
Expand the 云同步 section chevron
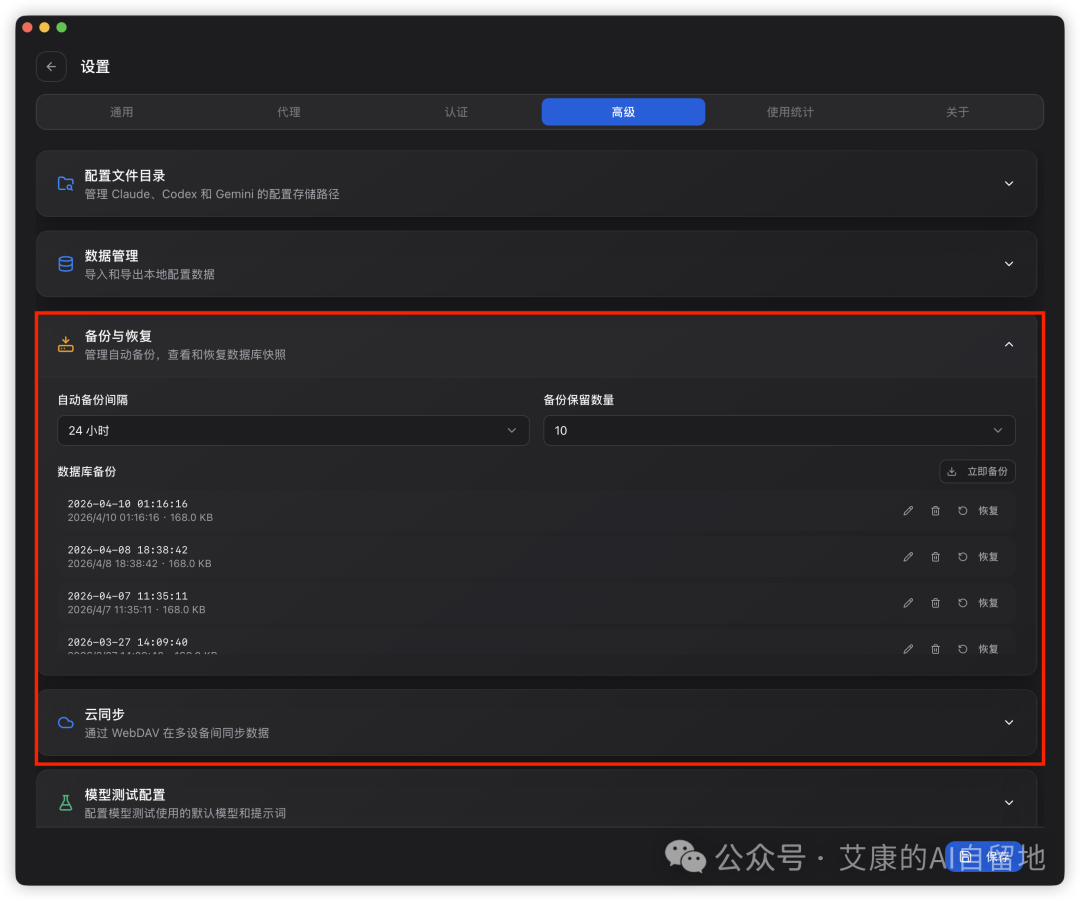1009,723
